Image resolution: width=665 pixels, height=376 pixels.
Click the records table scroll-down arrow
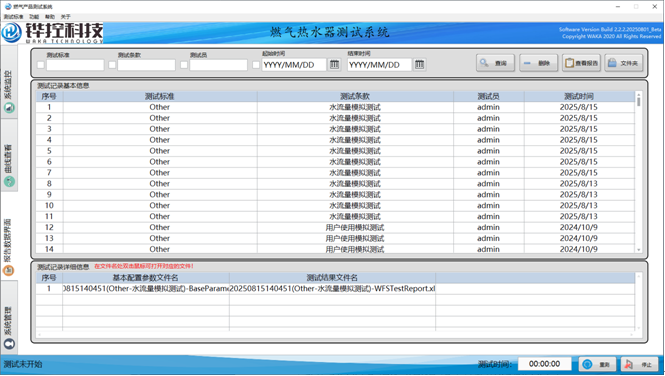pos(639,250)
